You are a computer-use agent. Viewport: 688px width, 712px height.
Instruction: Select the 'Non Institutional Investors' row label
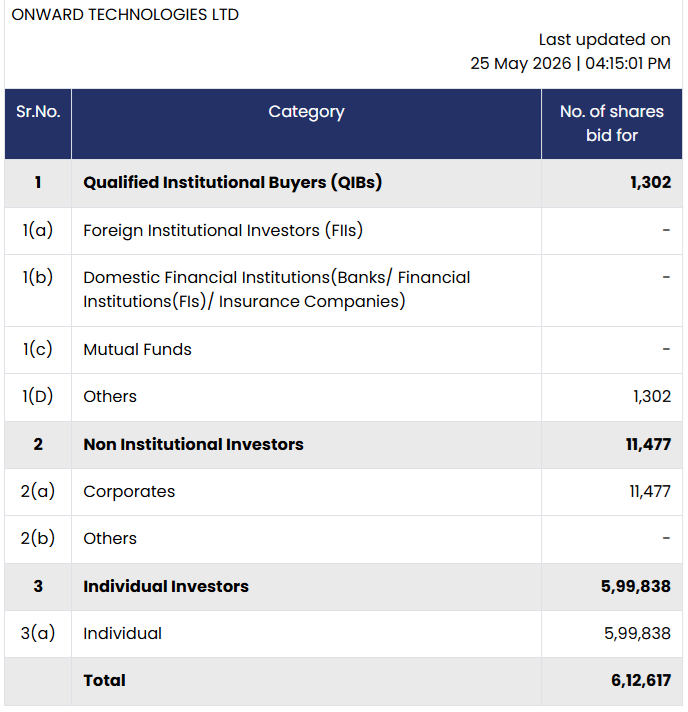pyautogui.click(x=193, y=444)
